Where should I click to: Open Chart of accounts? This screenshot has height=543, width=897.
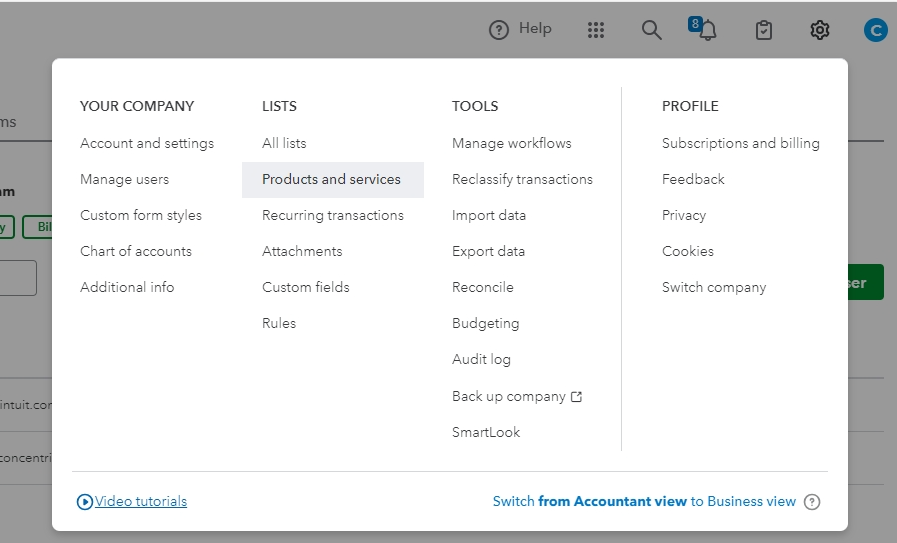click(x=136, y=251)
